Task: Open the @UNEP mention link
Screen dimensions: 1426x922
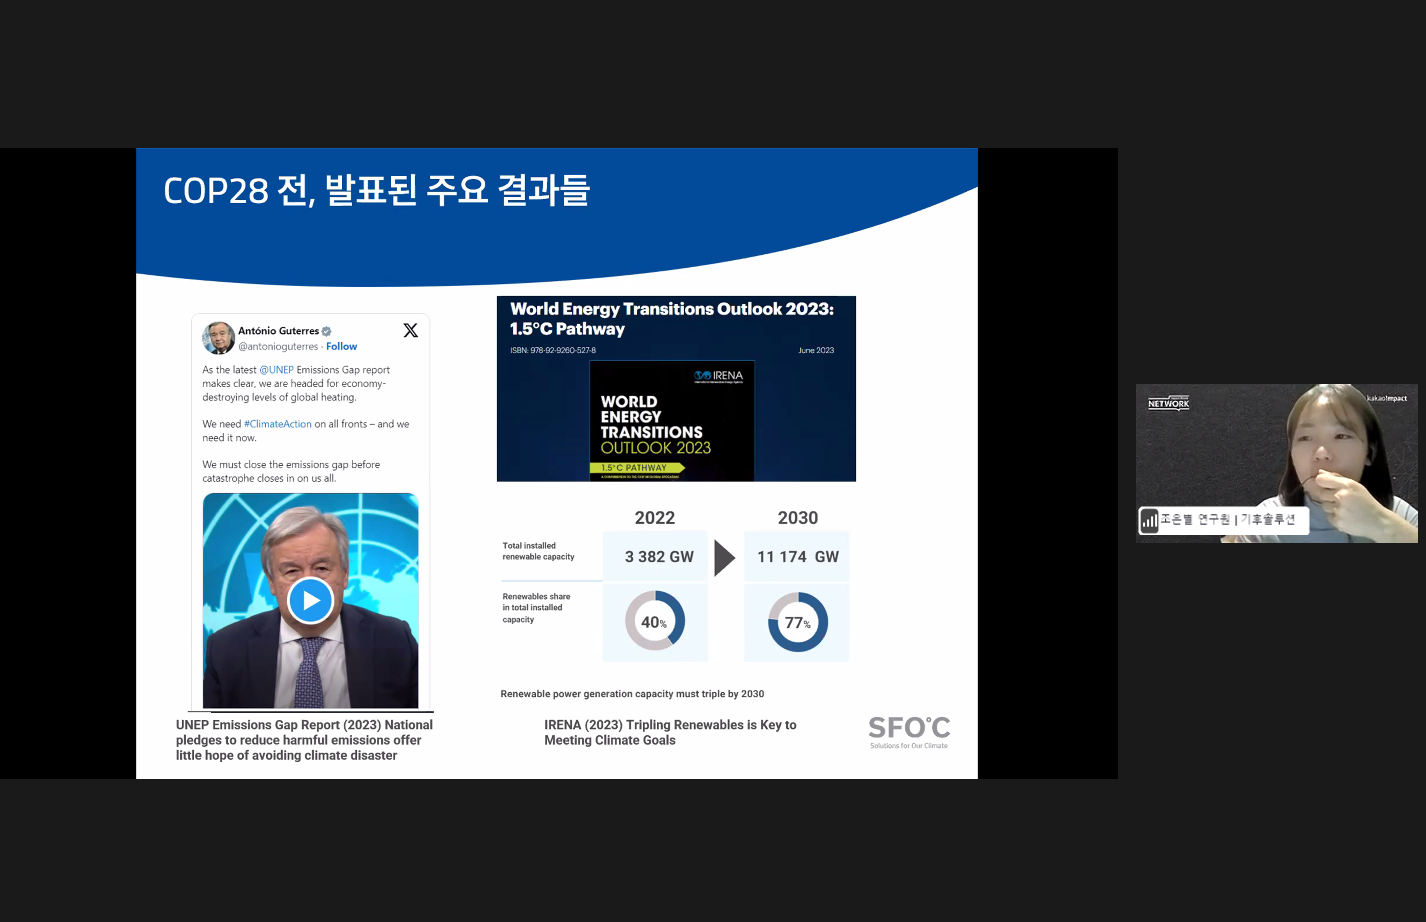Action: coord(276,370)
